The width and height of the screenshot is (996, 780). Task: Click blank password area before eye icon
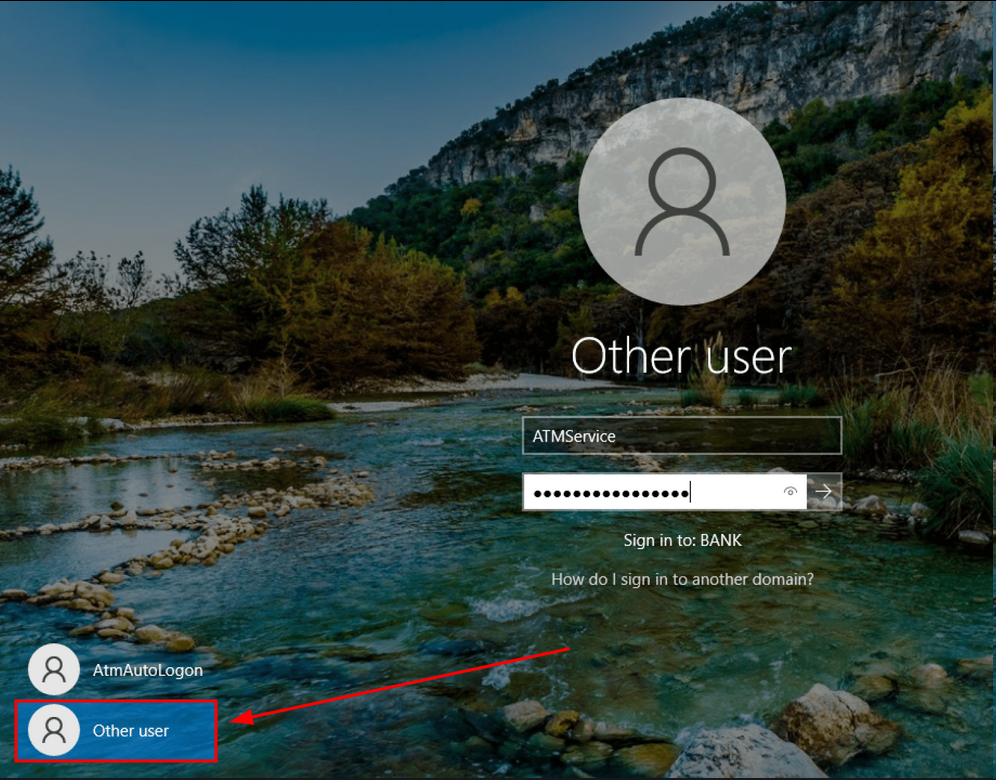[x=734, y=492]
